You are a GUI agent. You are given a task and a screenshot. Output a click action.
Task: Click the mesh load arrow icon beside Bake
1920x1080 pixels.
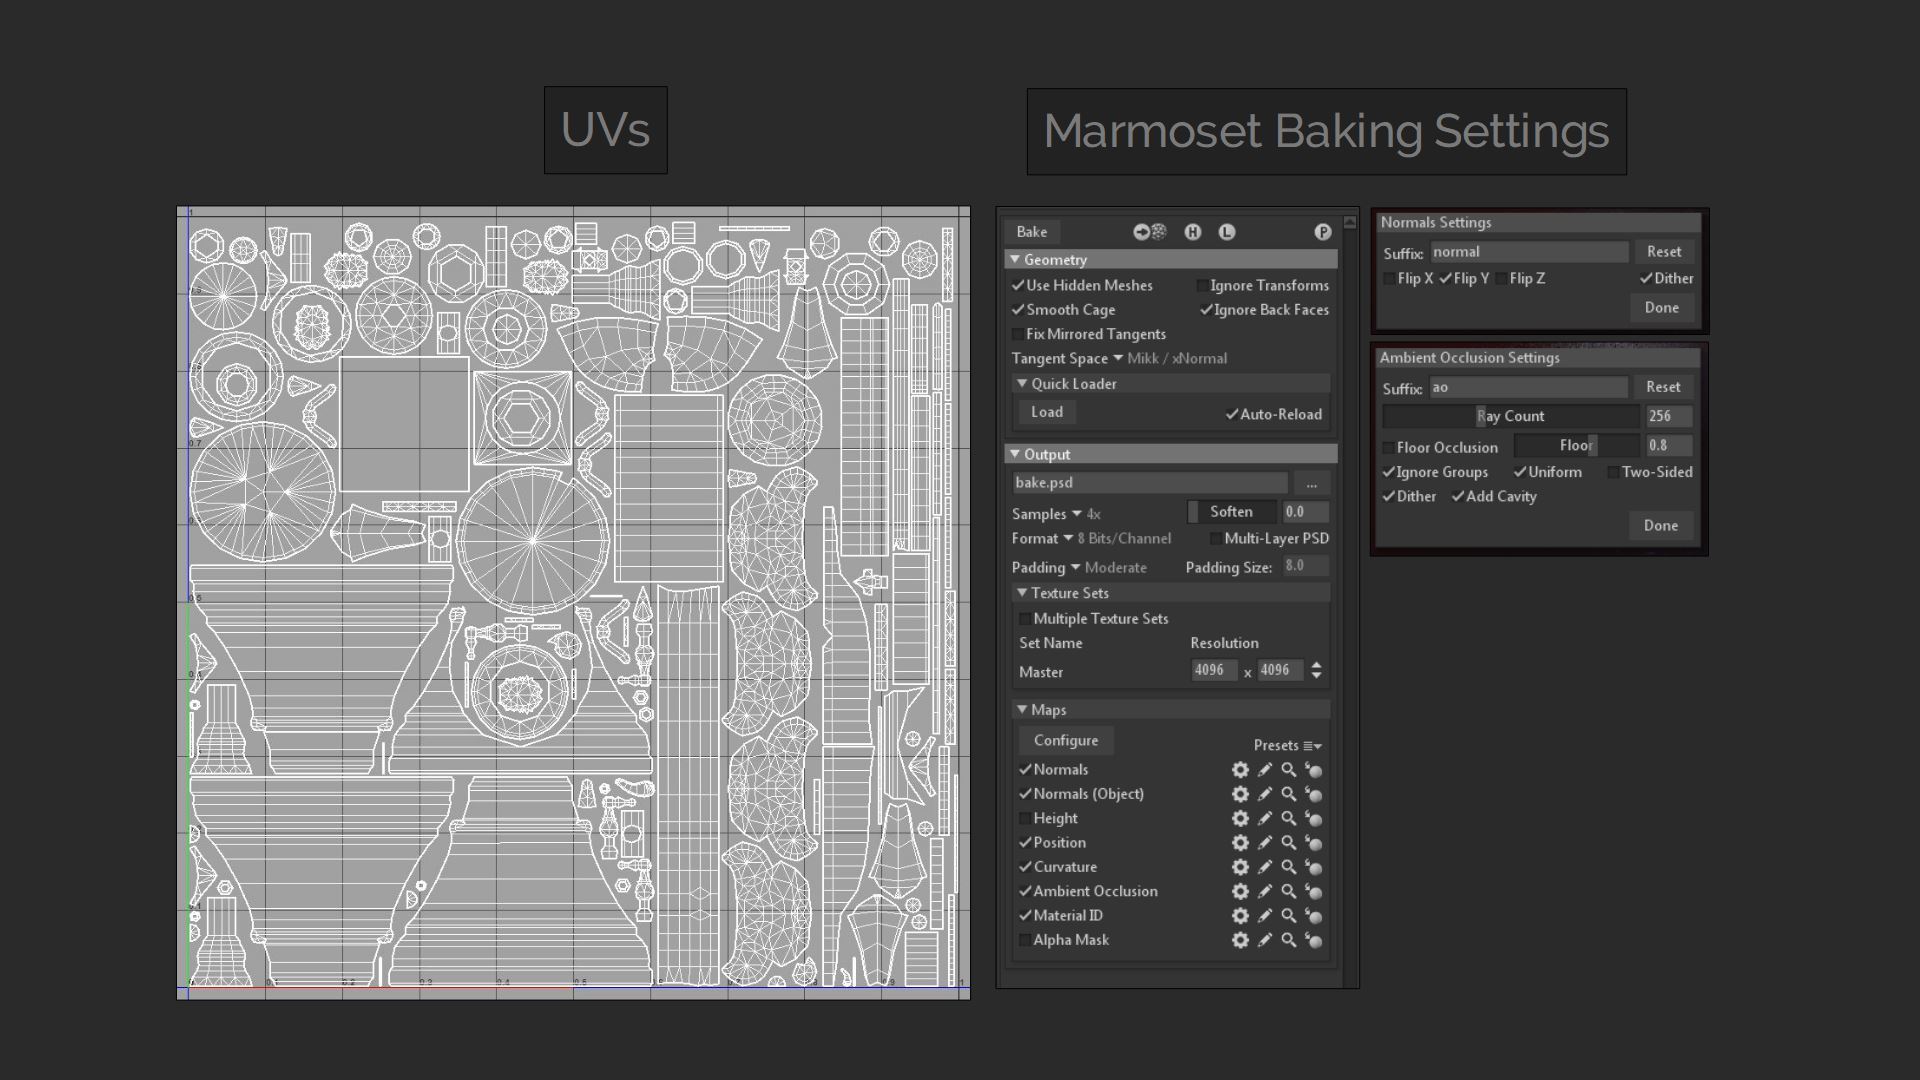click(1141, 231)
